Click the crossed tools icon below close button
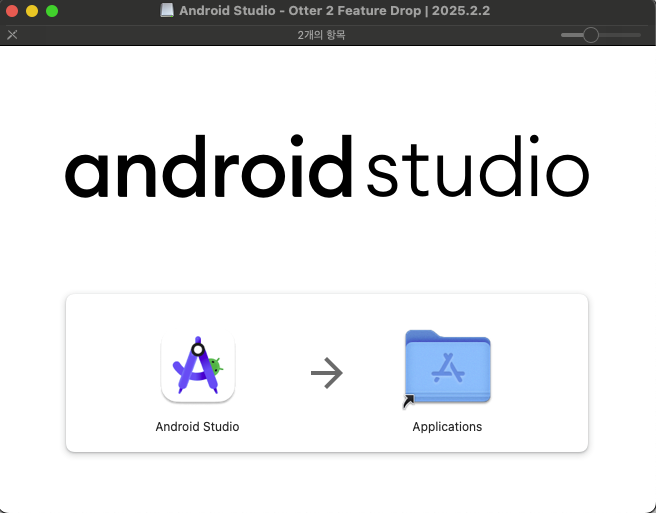This screenshot has height=513, width=656. (x=12, y=35)
